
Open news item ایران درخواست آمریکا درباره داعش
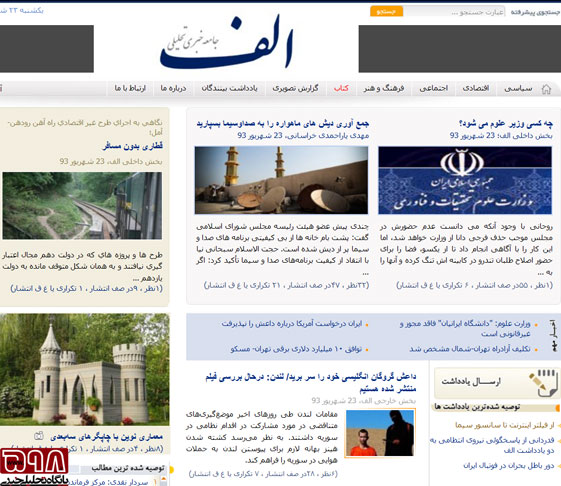point(292,324)
